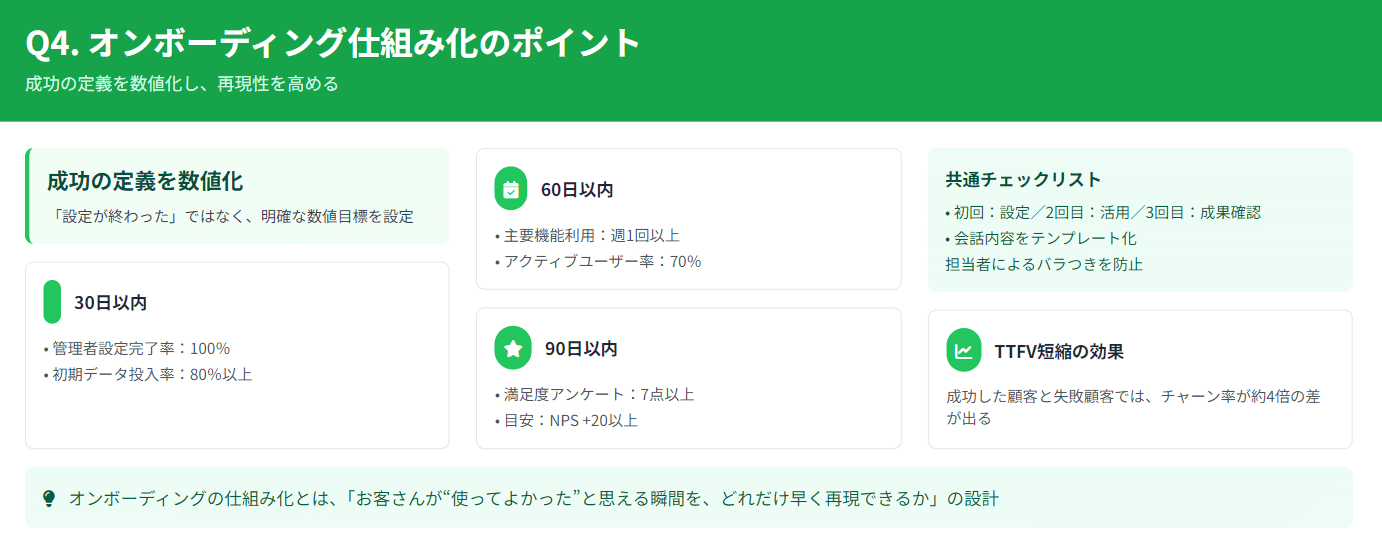This screenshot has height=540, width=1382.
Task: Click the TTFV短縮の効果 heading
Action: pyautogui.click(x=1059, y=352)
